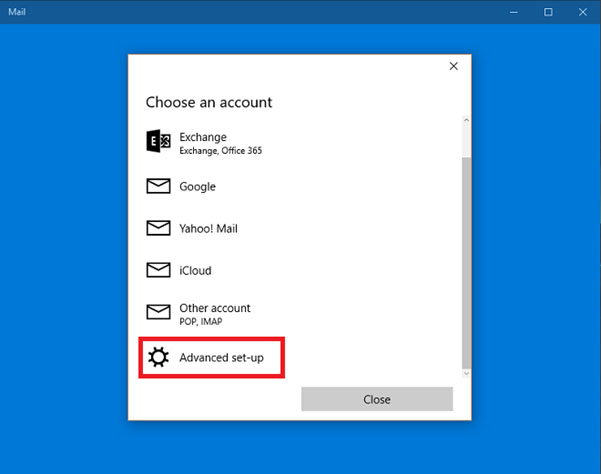601x474 pixels.
Task: Choose the Exchange account option
Action: coord(299,143)
